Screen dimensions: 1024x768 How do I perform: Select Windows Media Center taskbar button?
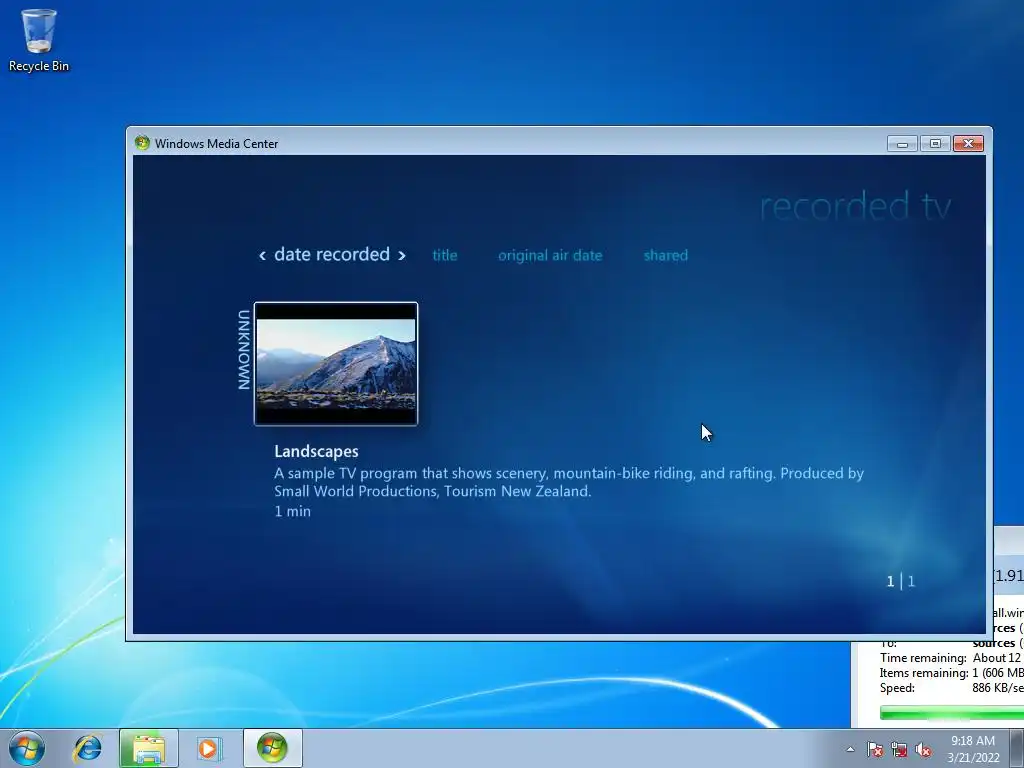[272, 748]
